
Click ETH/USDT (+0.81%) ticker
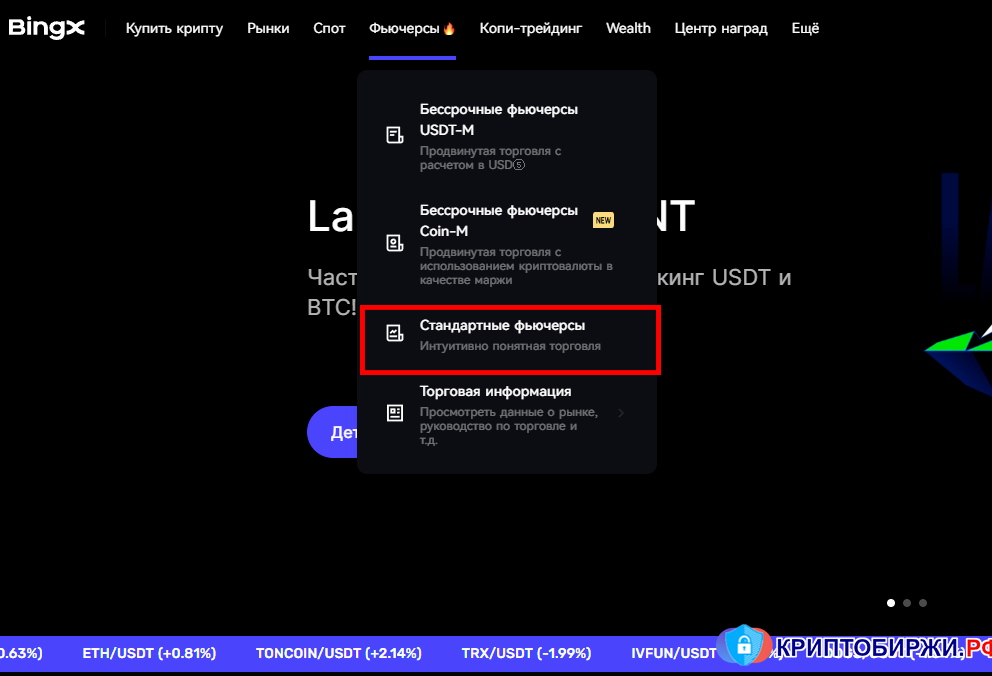(149, 653)
